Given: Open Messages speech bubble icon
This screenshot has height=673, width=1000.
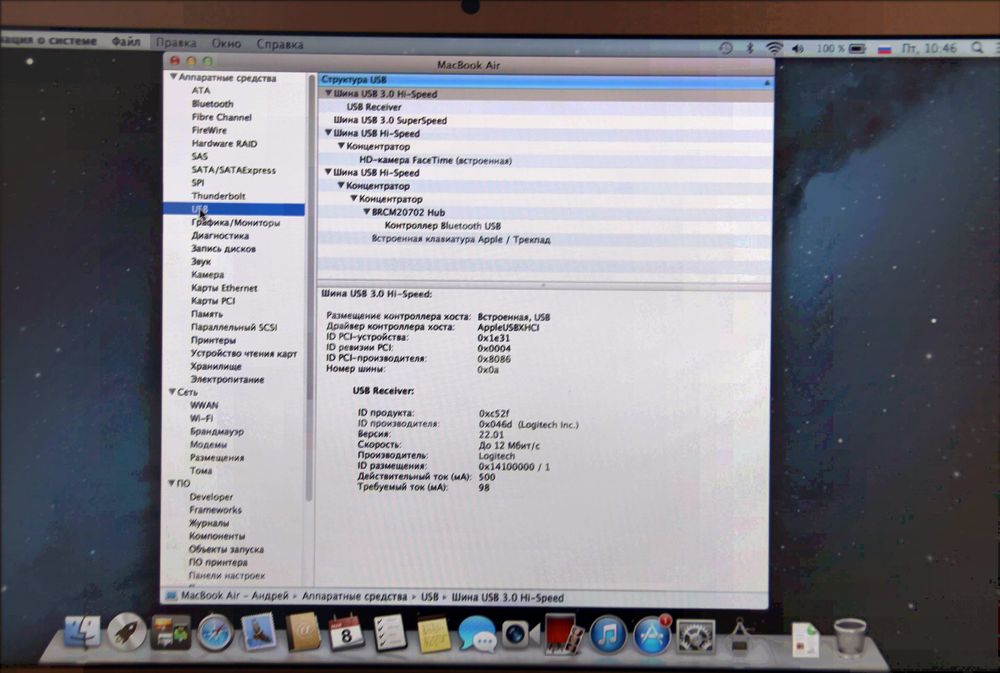Looking at the screenshot, I should [x=477, y=634].
